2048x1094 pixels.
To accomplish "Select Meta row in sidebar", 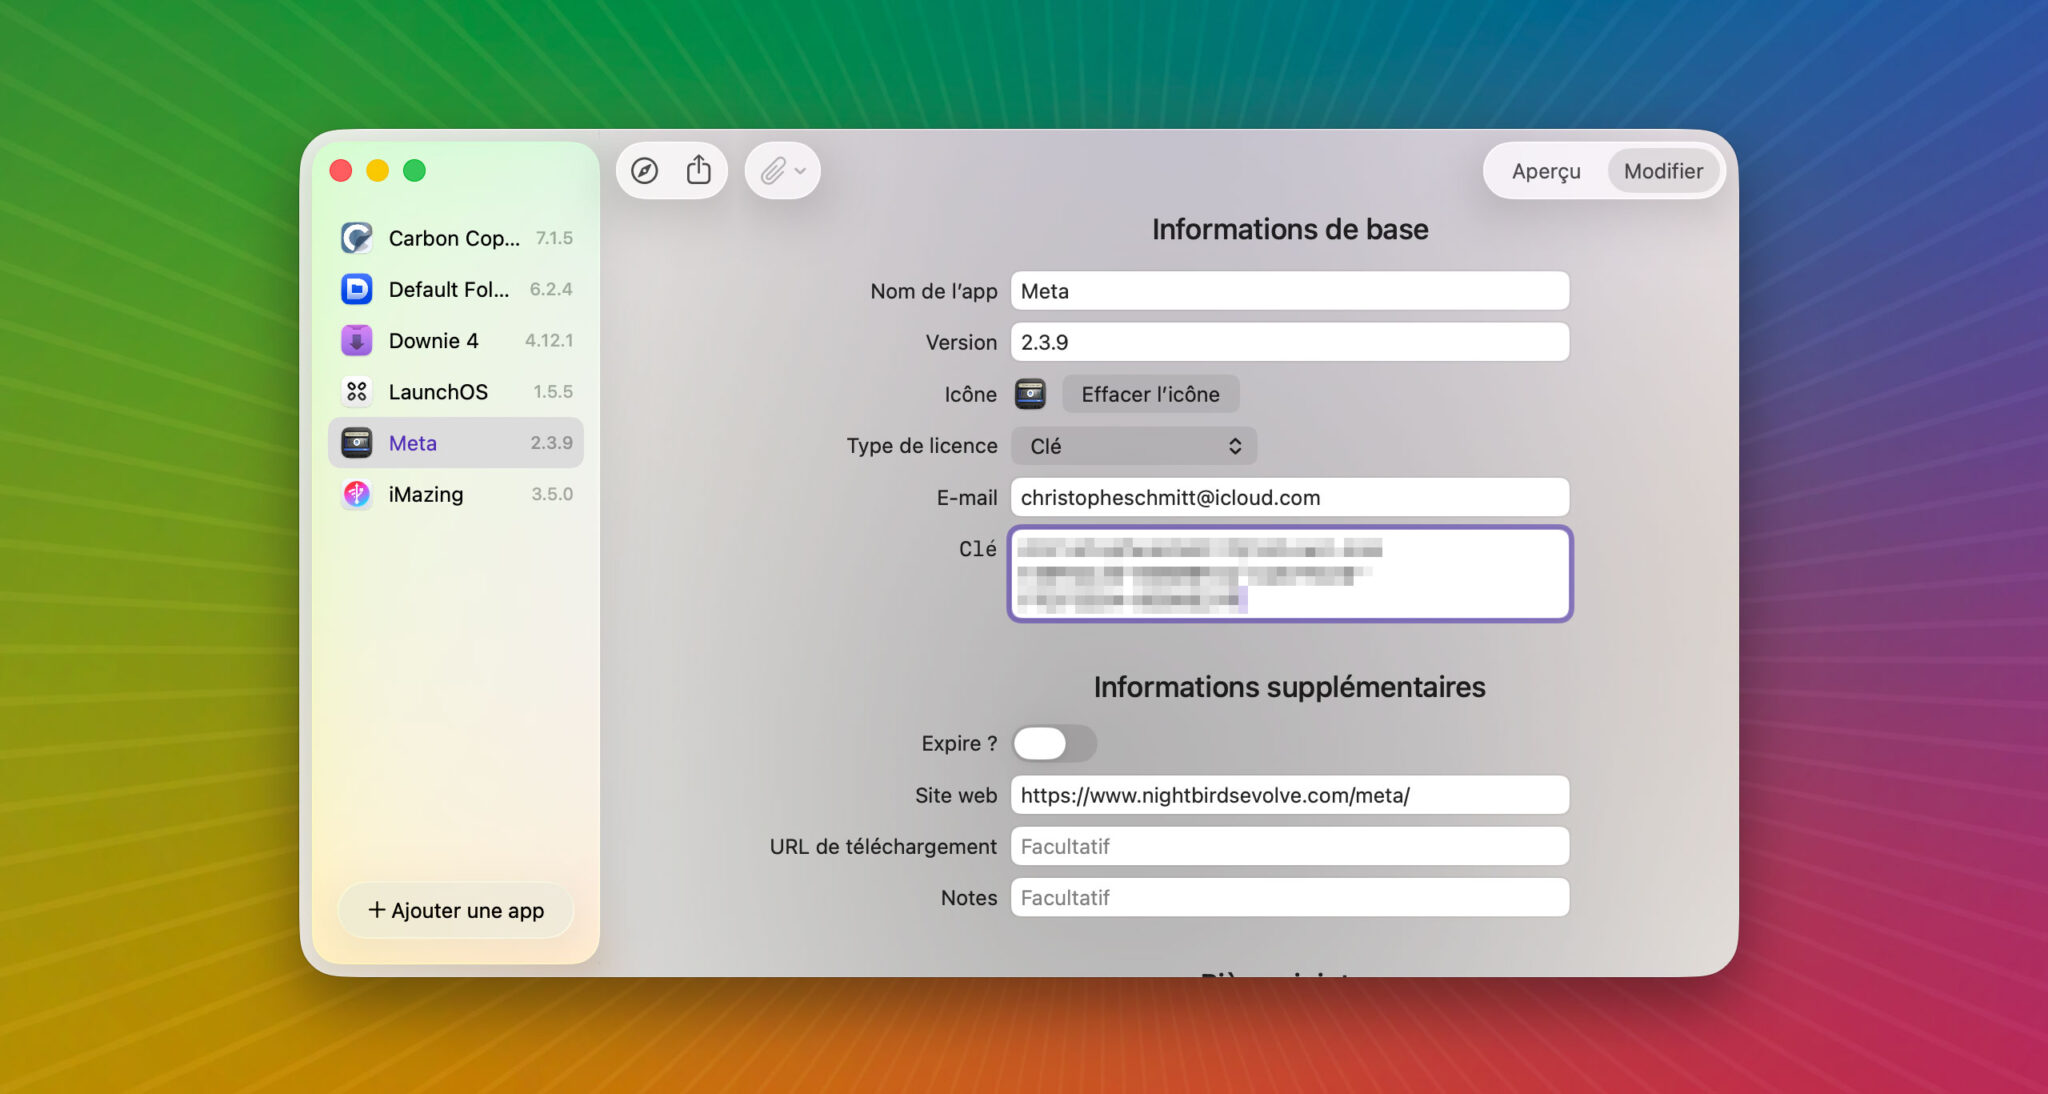I will pos(456,442).
